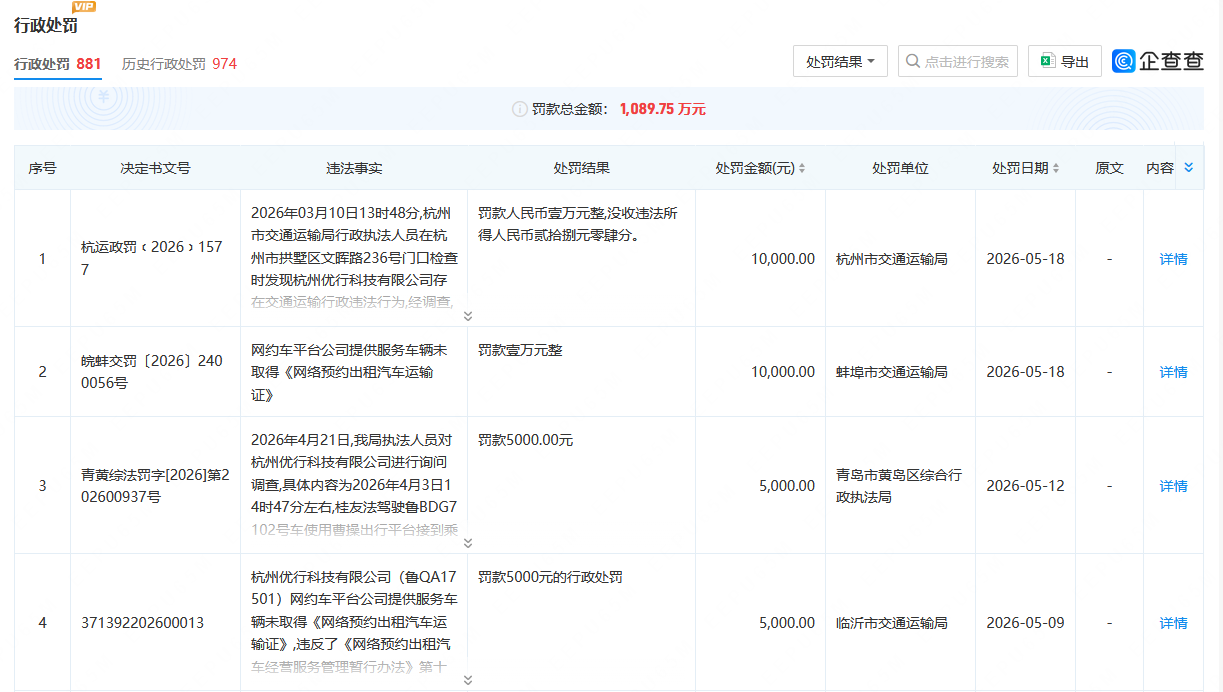Expand 违法事实 text in row 1
1223x692 pixels.
point(467,316)
